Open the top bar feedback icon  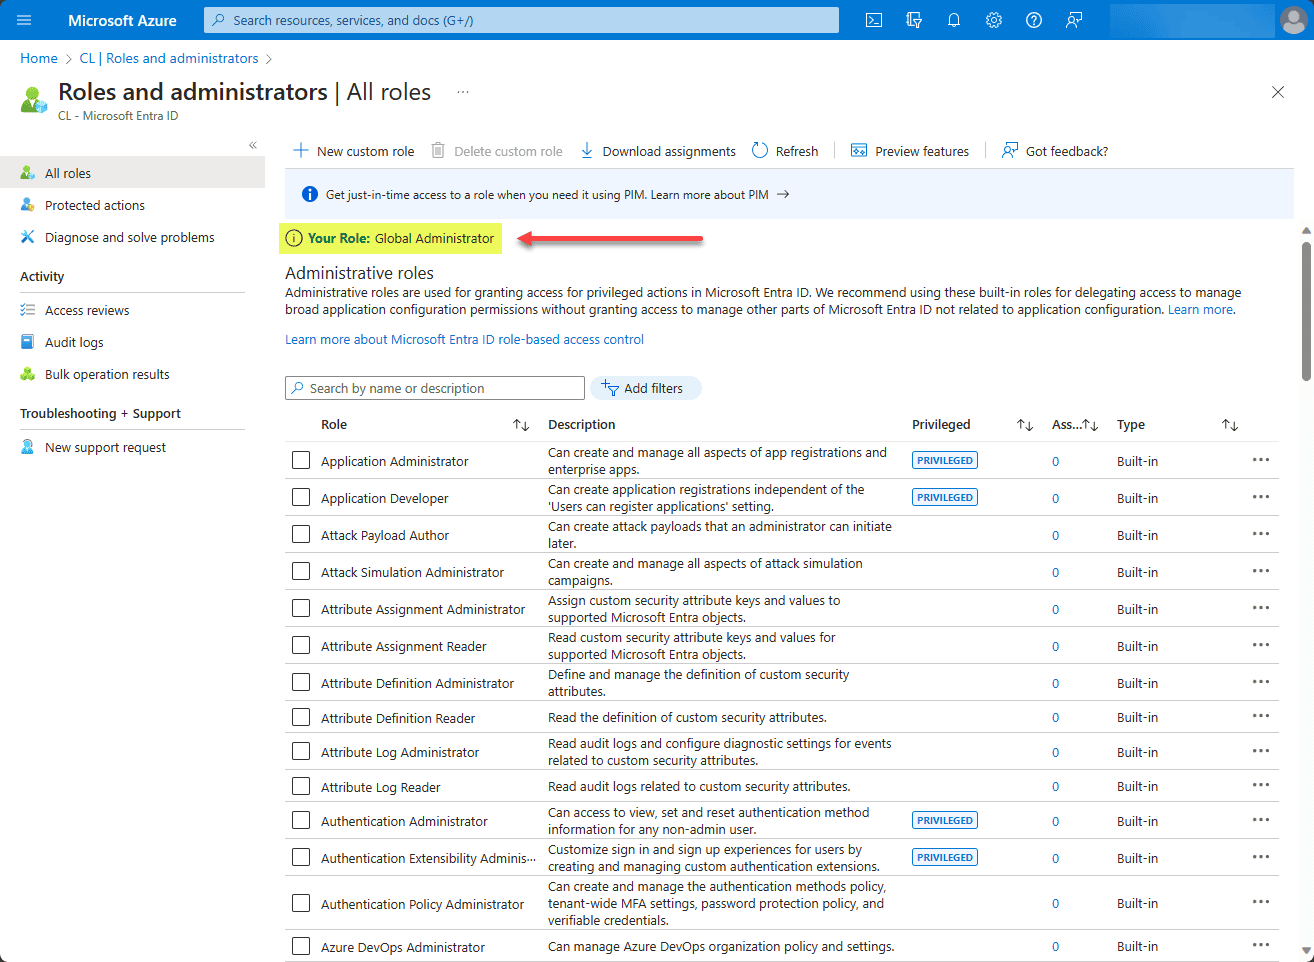point(1074,20)
